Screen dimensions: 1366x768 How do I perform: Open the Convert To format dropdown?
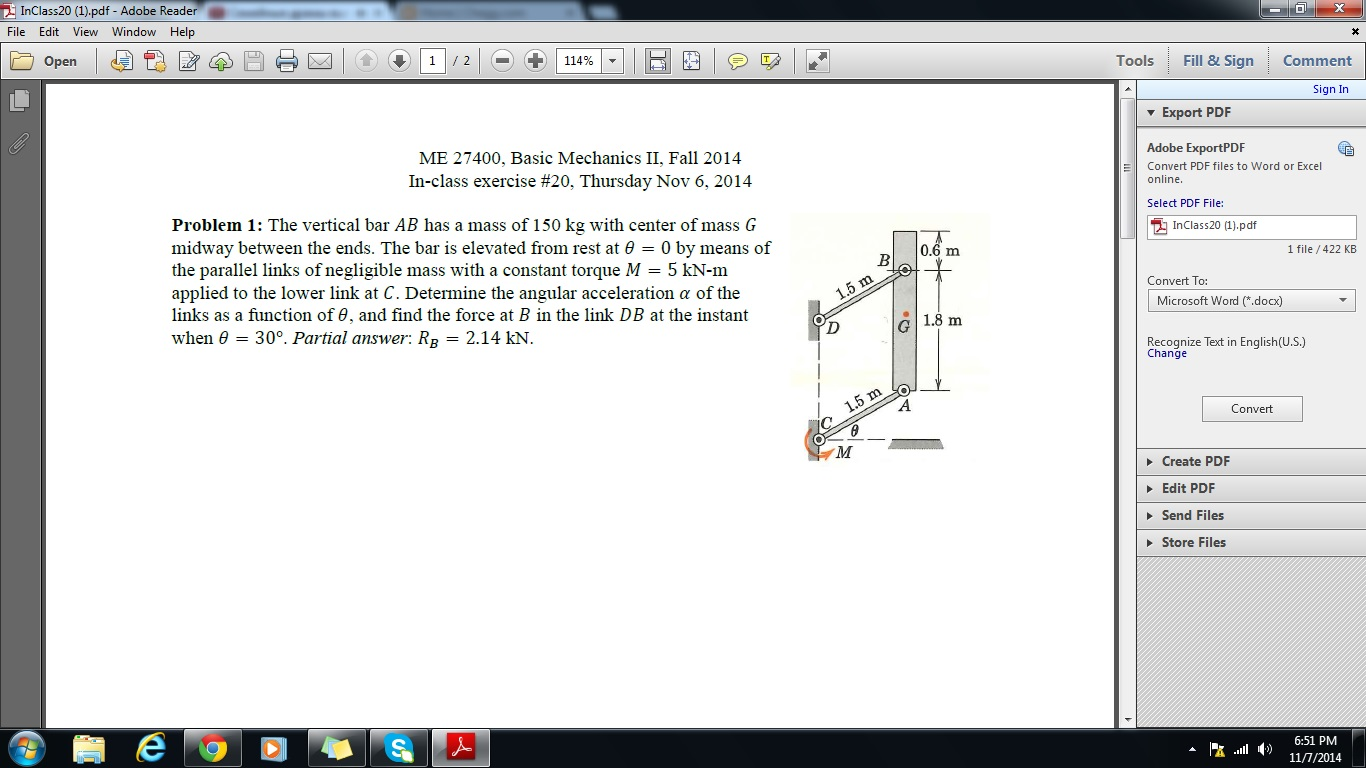point(1251,300)
